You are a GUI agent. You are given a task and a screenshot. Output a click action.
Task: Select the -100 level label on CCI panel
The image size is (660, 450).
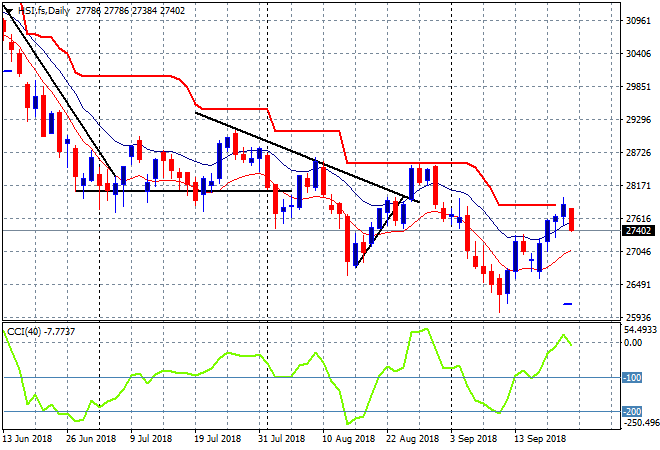point(632,378)
